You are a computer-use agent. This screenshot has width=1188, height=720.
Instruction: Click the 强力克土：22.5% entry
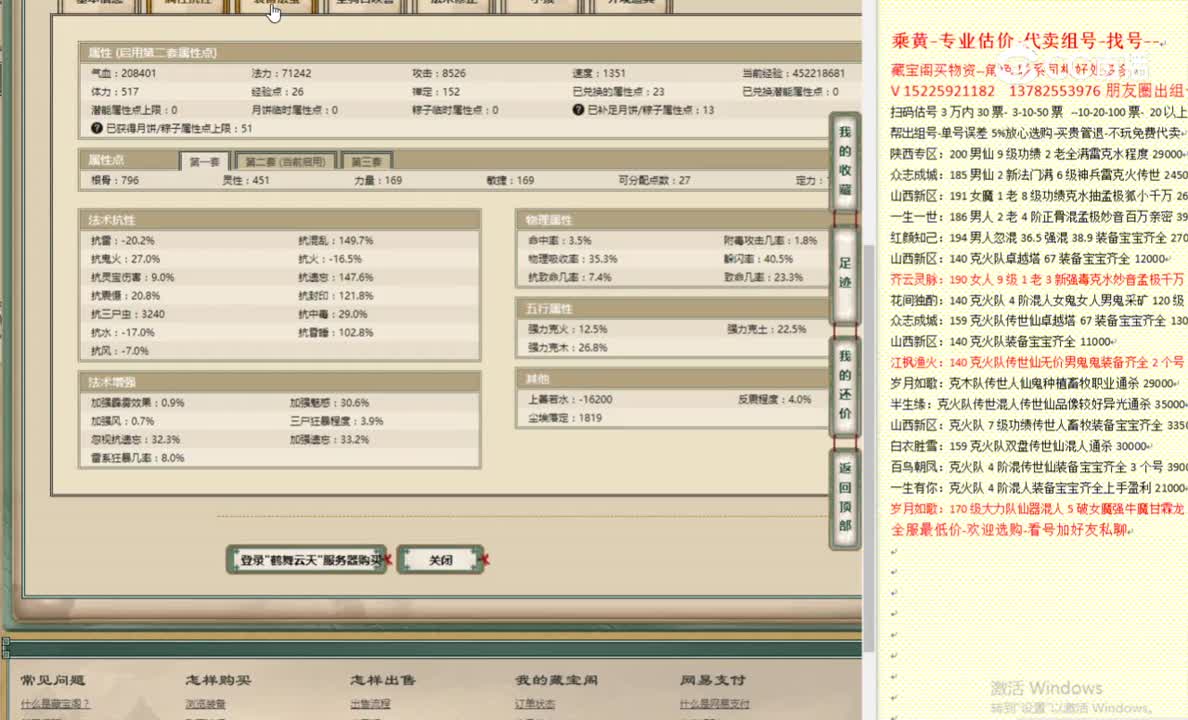[x=766, y=329]
